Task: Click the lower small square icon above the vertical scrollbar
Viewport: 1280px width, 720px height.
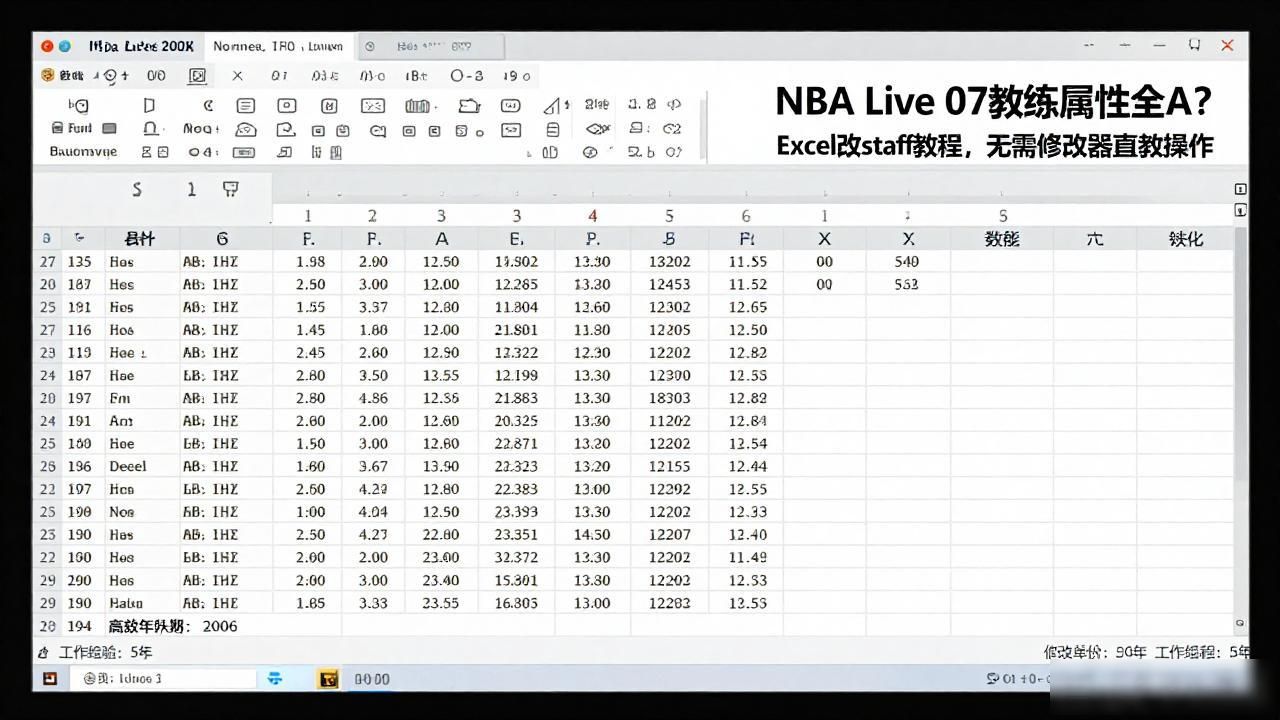Action: pyautogui.click(x=1241, y=210)
